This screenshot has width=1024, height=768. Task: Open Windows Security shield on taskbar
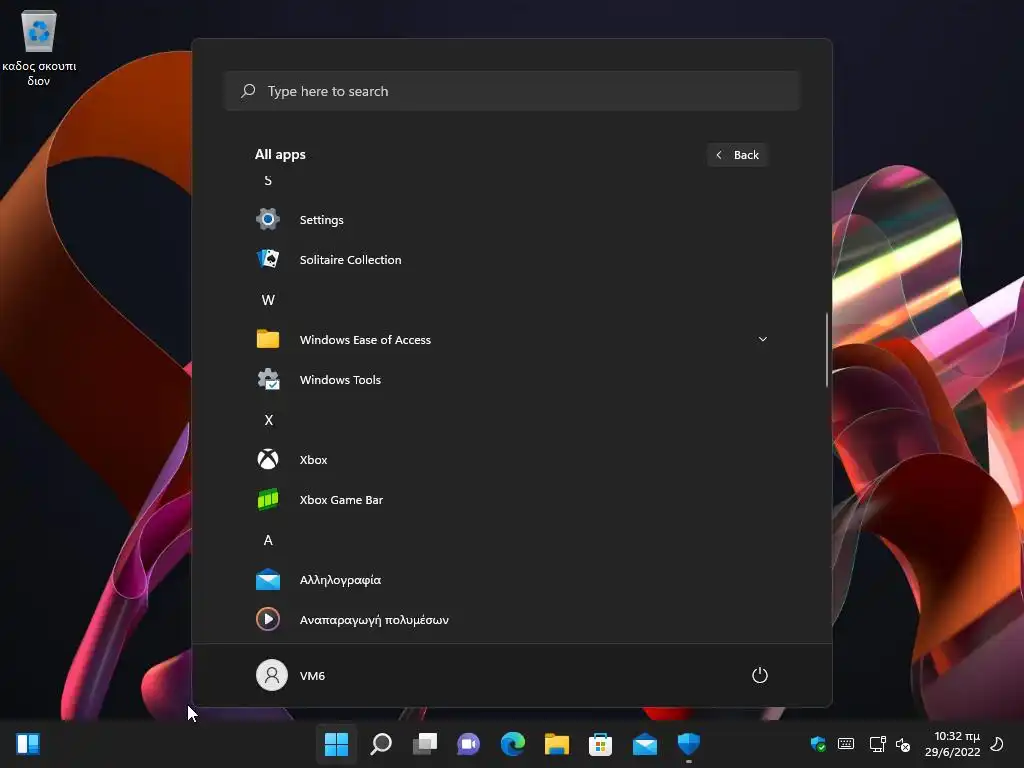click(688, 744)
